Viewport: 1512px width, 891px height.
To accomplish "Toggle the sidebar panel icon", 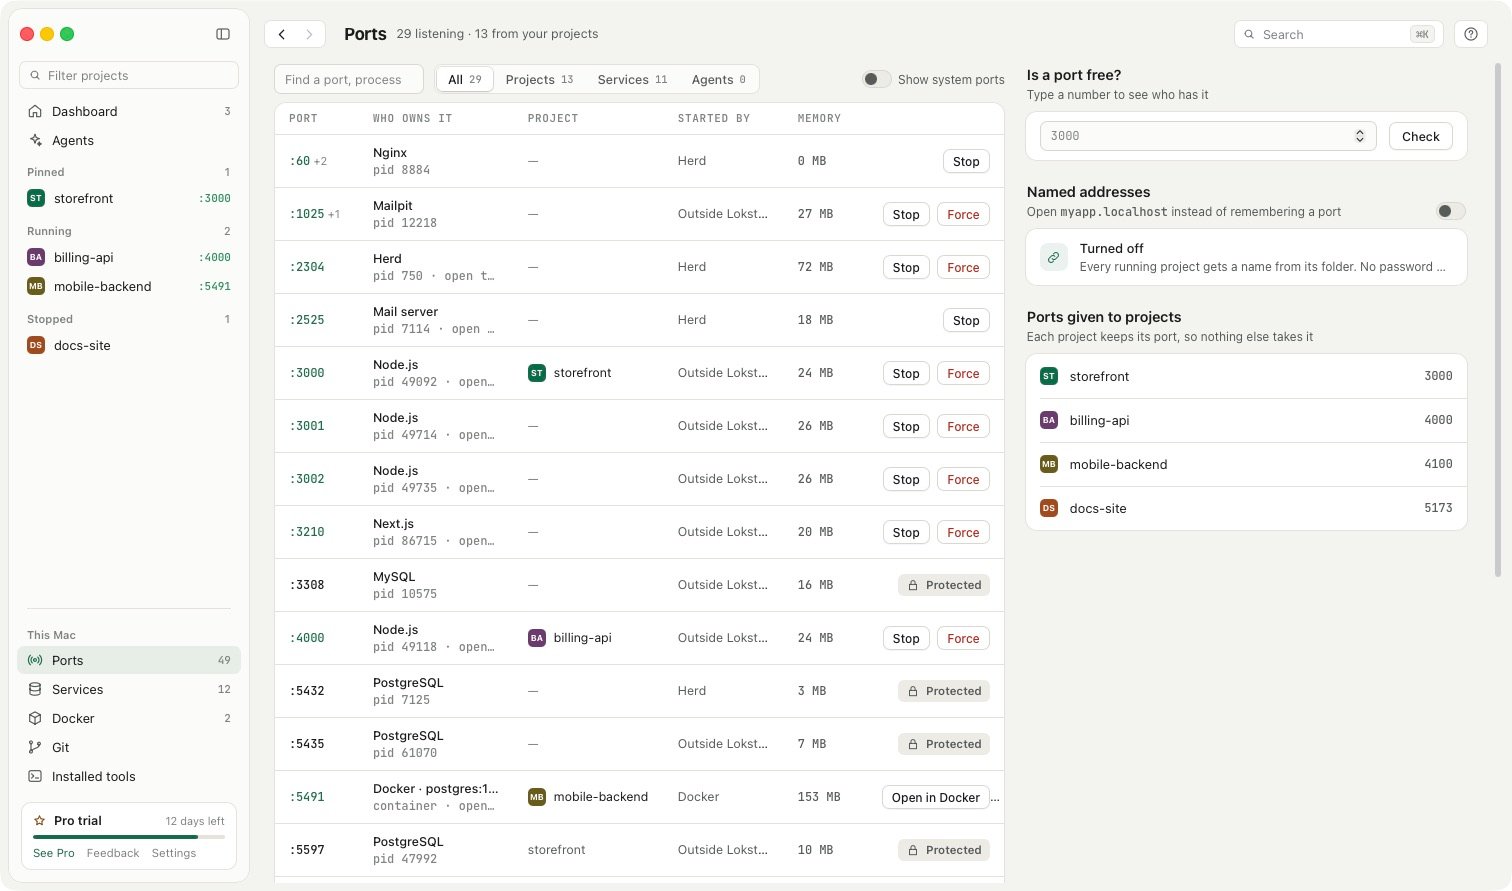I will tap(223, 34).
